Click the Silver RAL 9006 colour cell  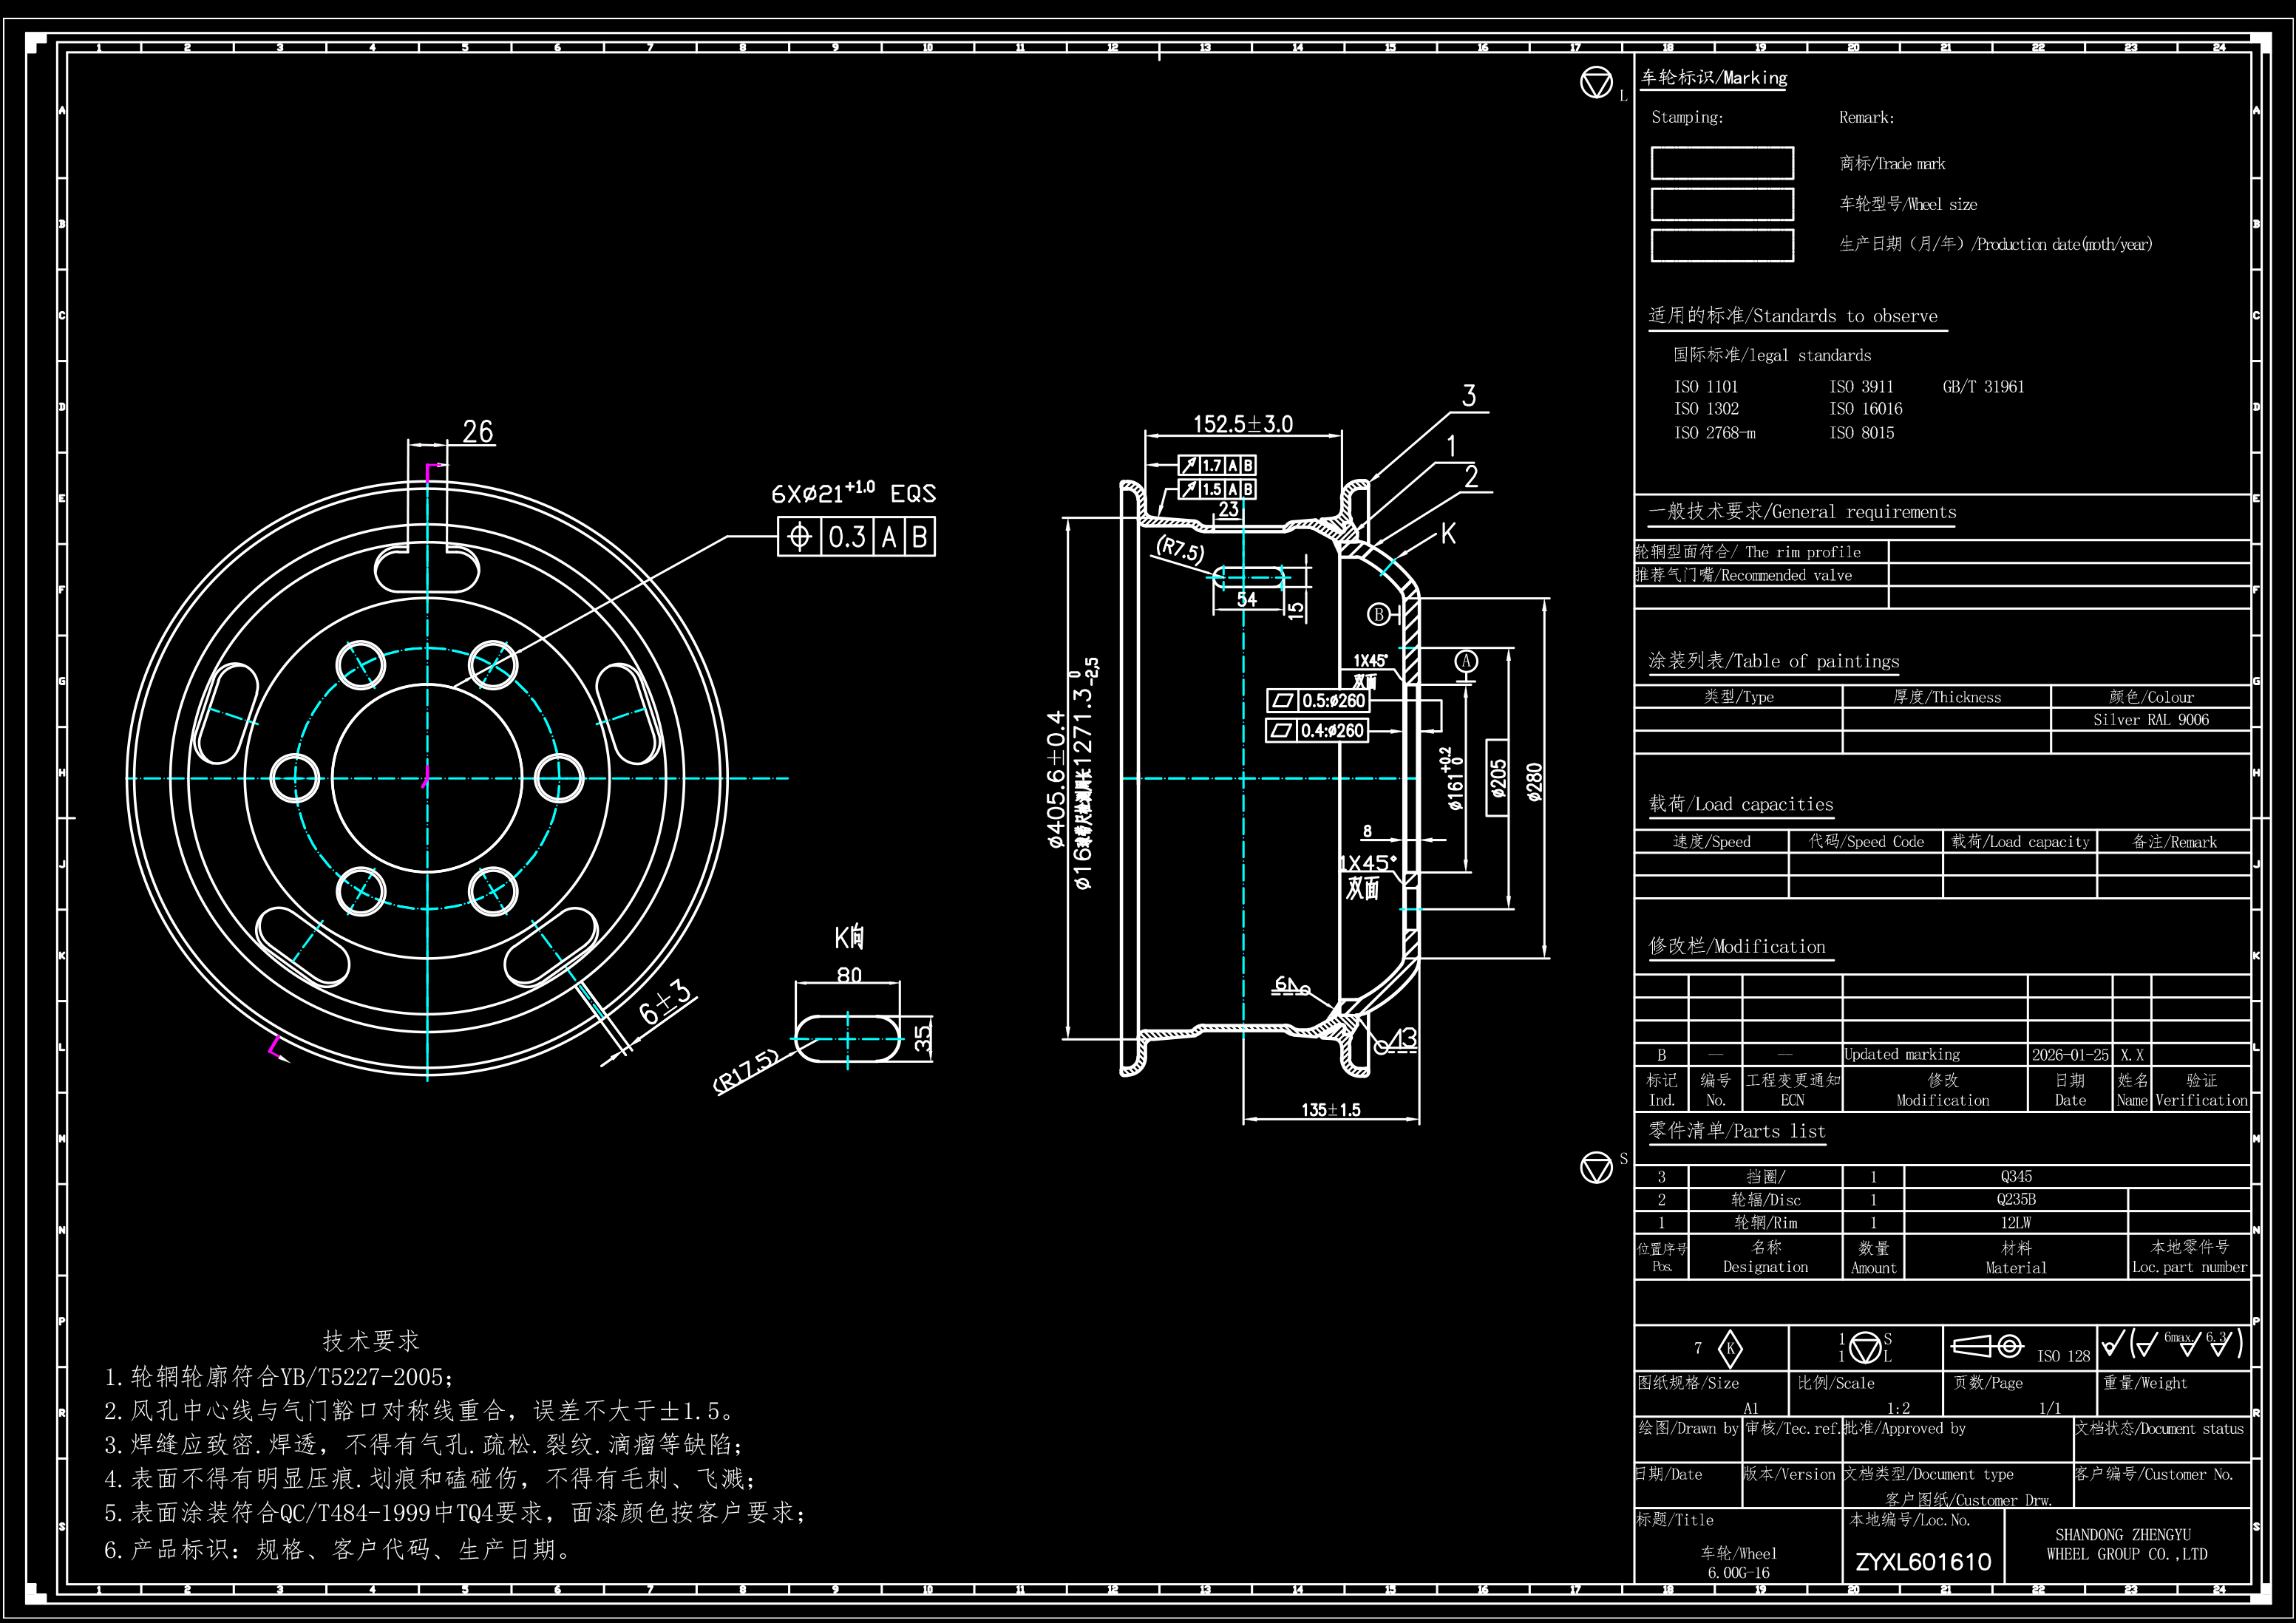pos(2151,720)
